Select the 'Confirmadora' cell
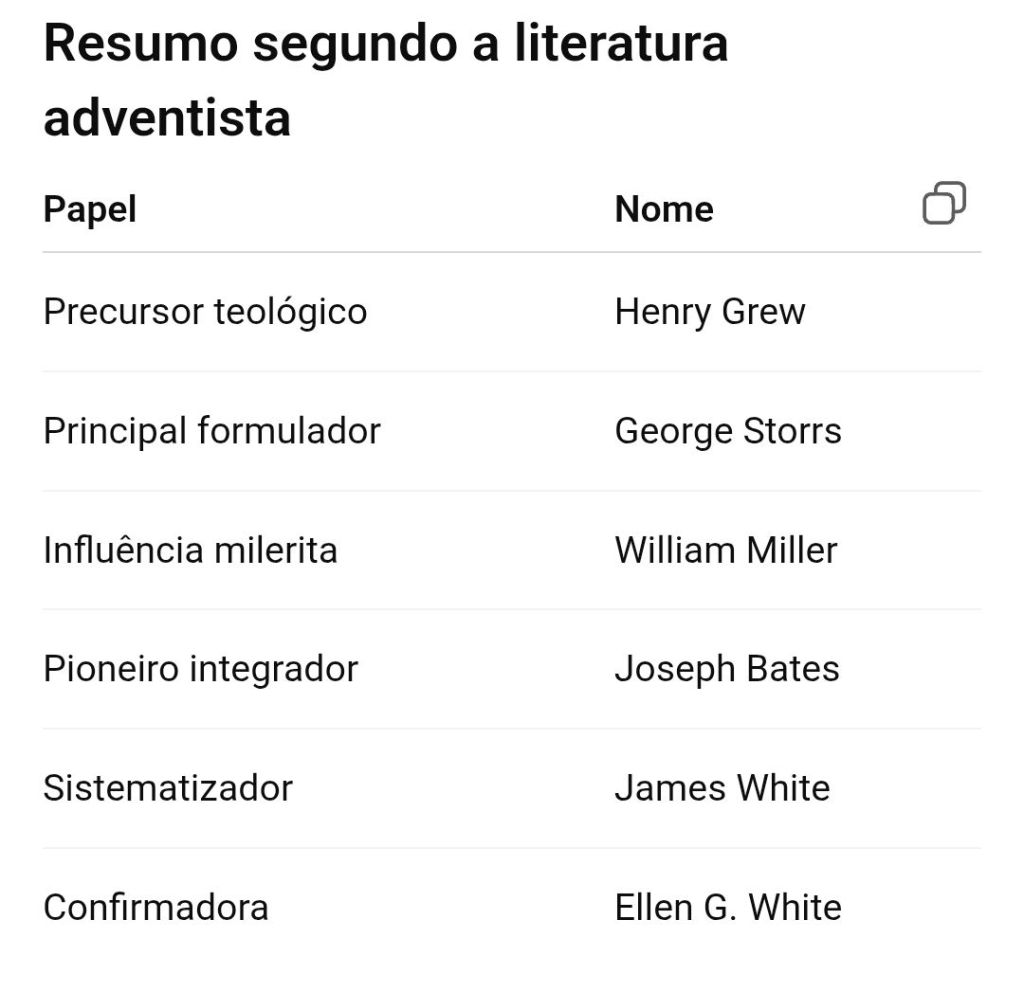The width and height of the screenshot is (1024, 992). click(156, 907)
